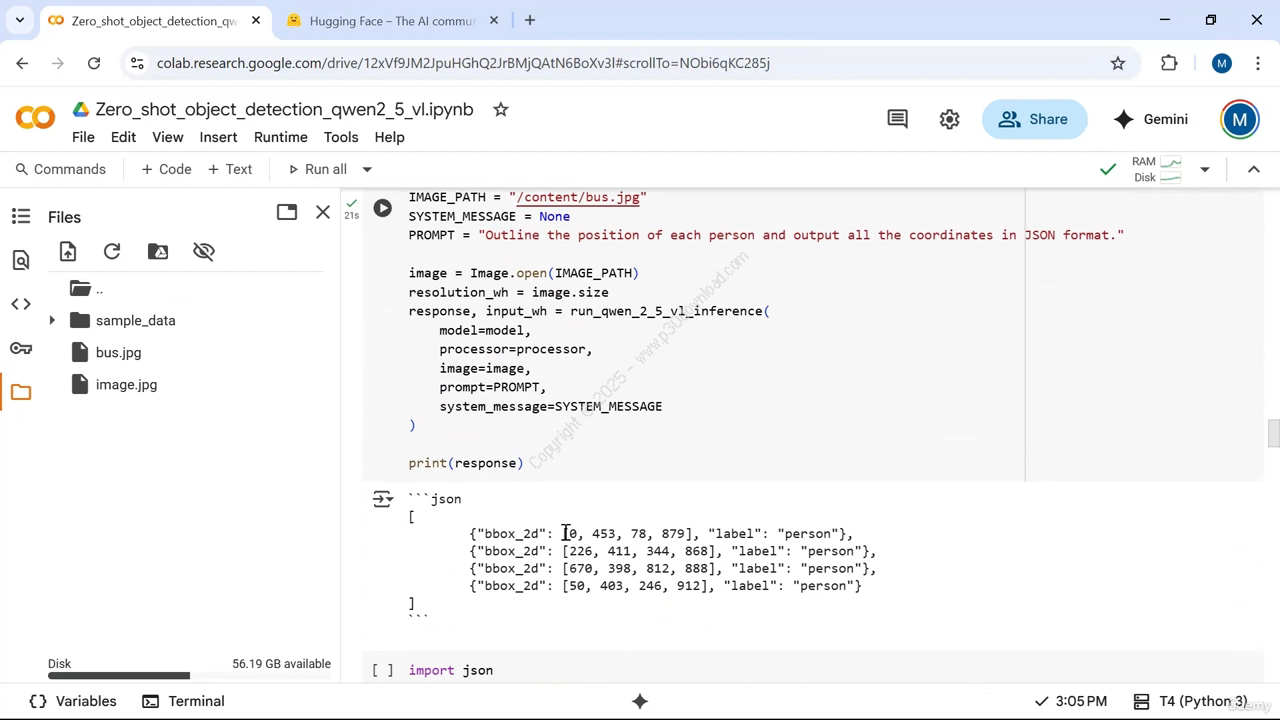Image resolution: width=1280 pixels, height=720 pixels.
Task: Toggle hidden files visibility
Action: click(204, 252)
